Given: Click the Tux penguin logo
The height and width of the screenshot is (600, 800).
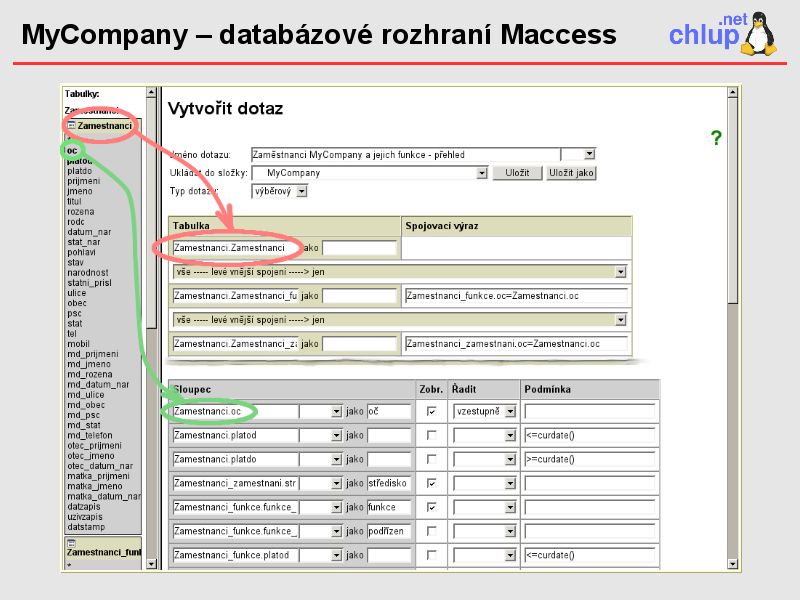Looking at the screenshot, I should coord(759,34).
